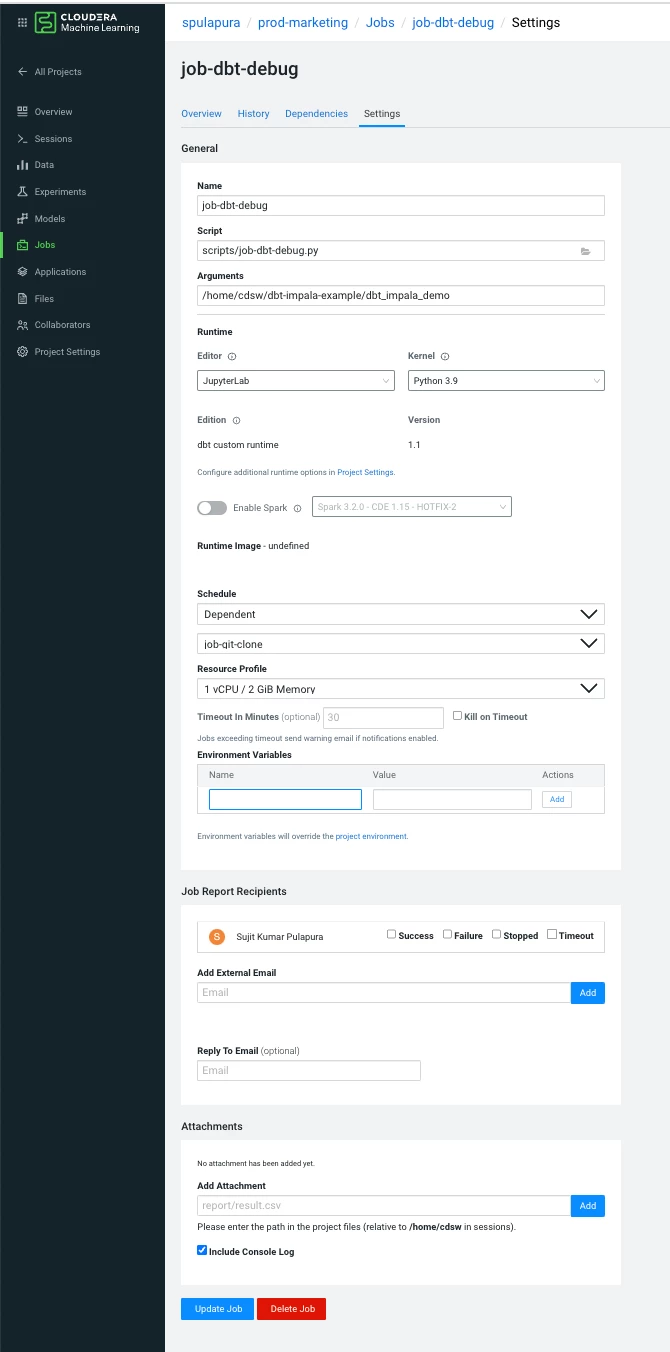Browse for script using folder icon
The image size is (670, 1352).
click(x=586, y=251)
